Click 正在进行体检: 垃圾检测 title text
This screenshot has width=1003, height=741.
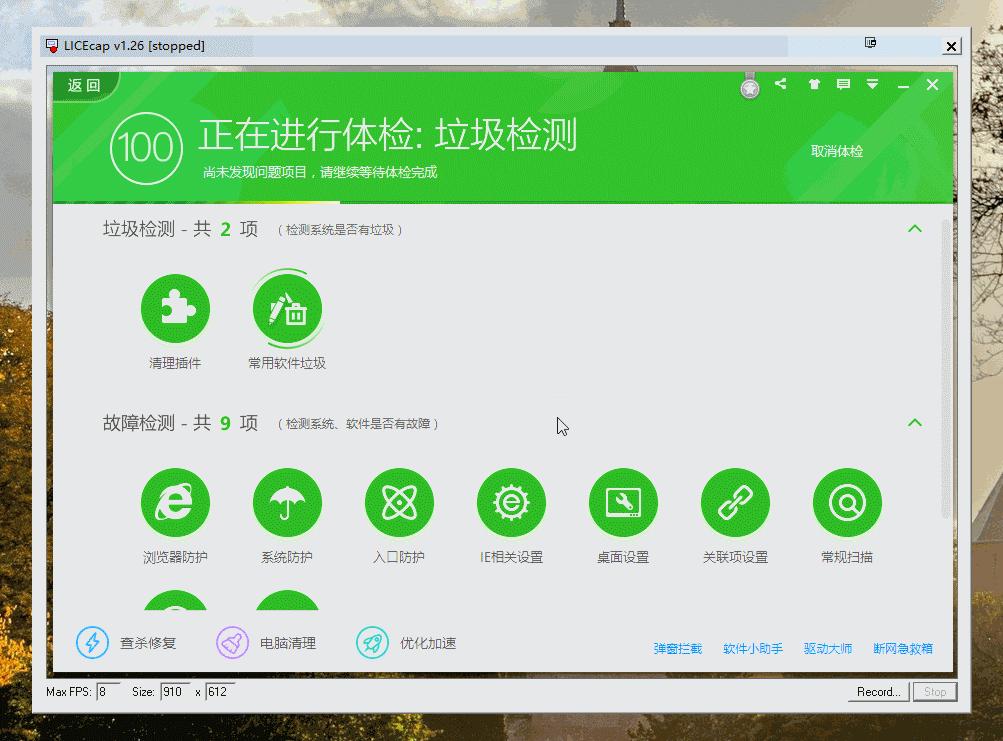(388, 135)
